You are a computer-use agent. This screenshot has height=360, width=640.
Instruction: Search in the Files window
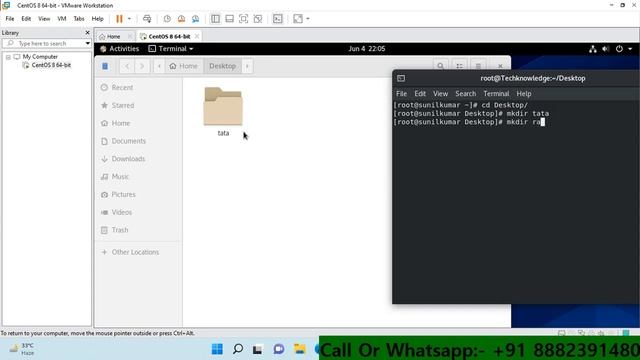(440, 66)
